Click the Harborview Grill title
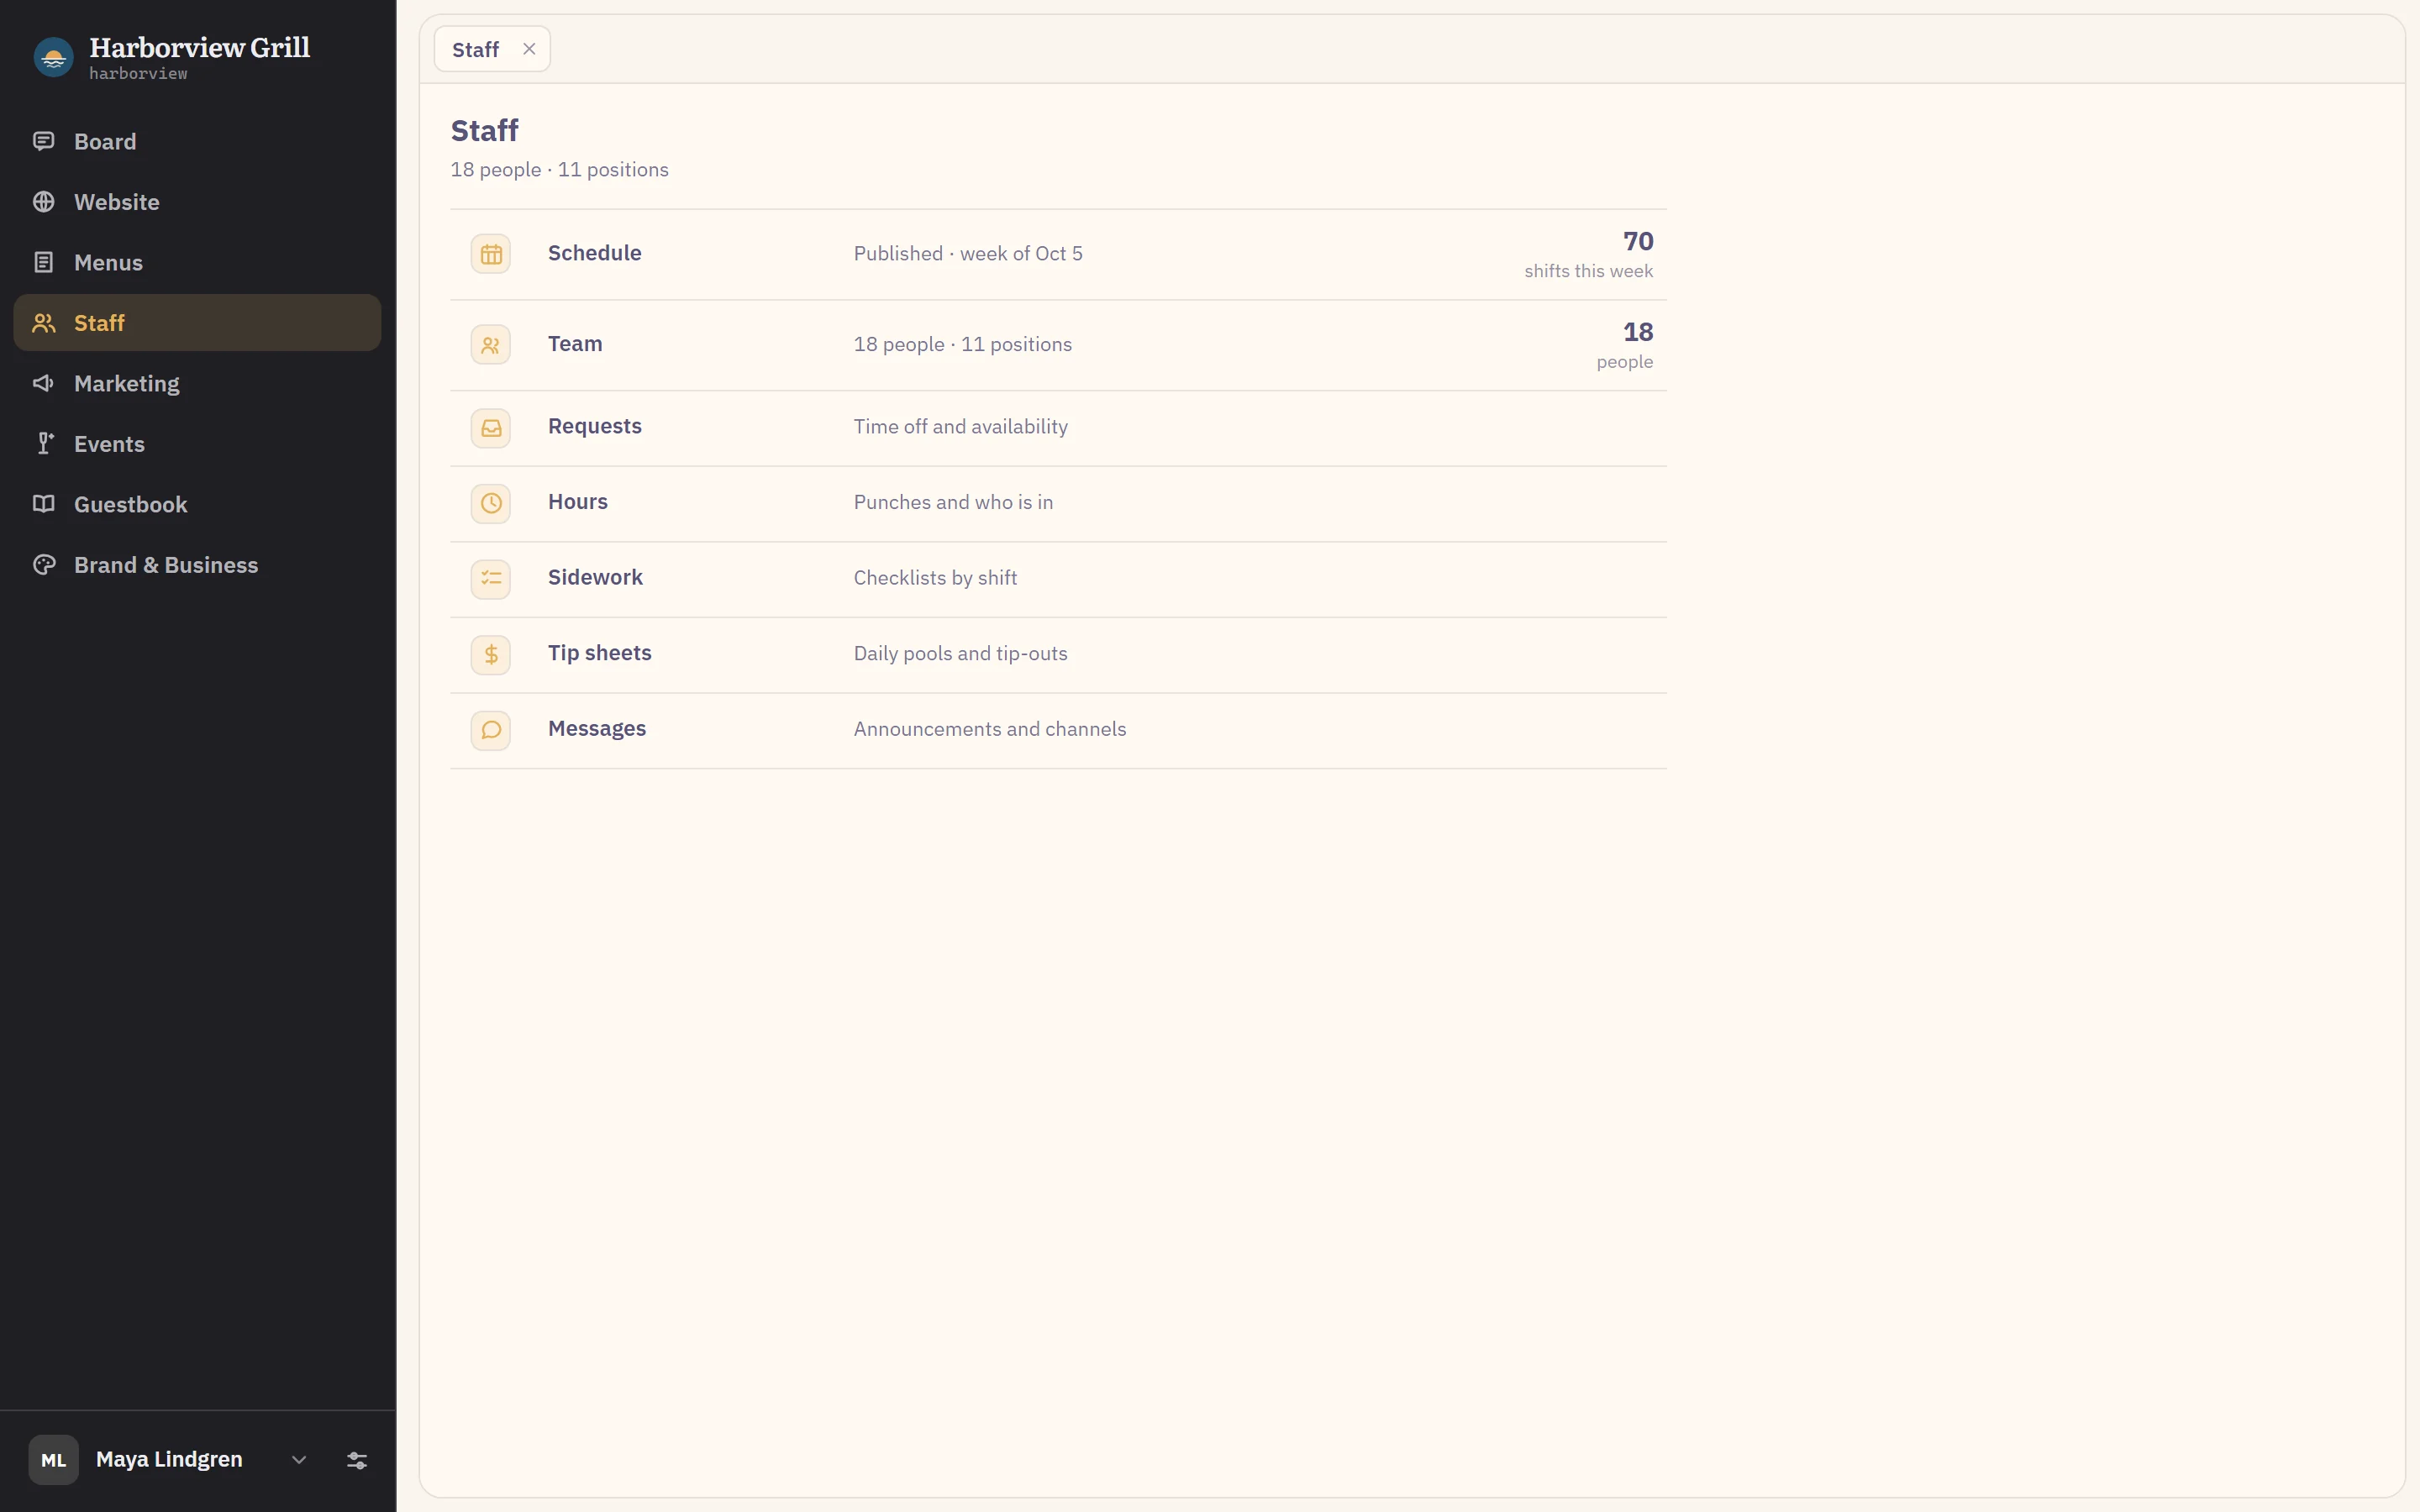The image size is (2420, 1512). click(x=199, y=47)
